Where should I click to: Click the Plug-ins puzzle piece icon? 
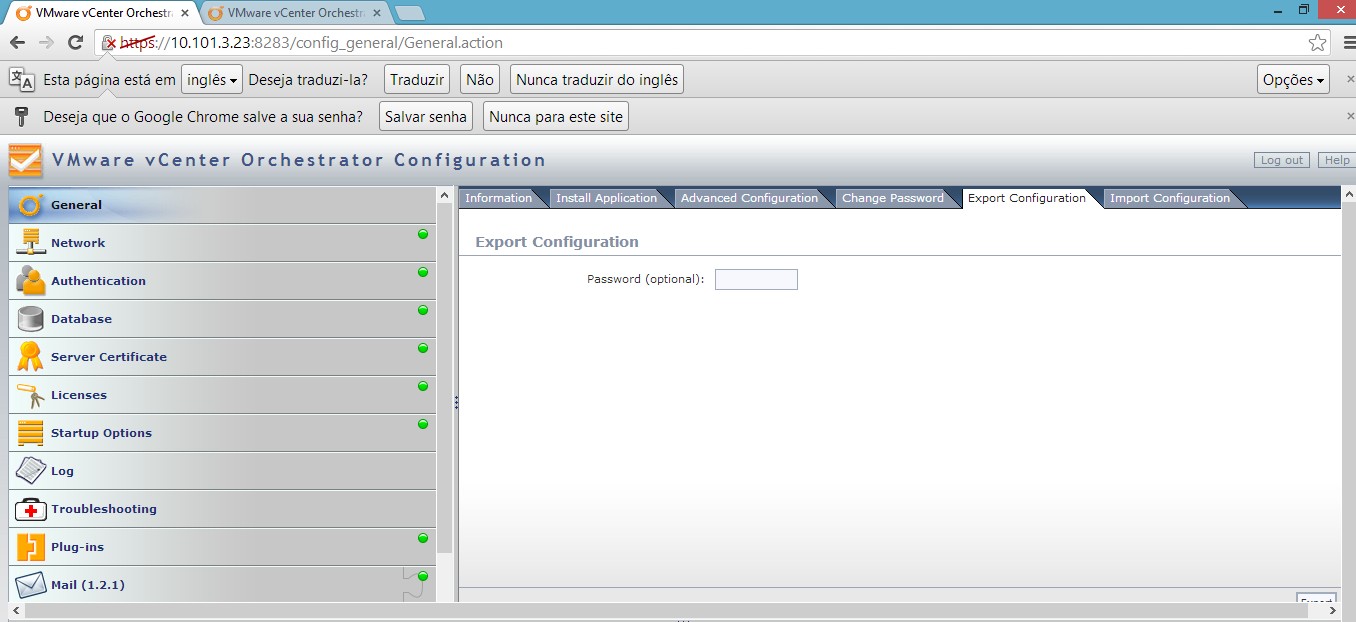pos(31,547)
